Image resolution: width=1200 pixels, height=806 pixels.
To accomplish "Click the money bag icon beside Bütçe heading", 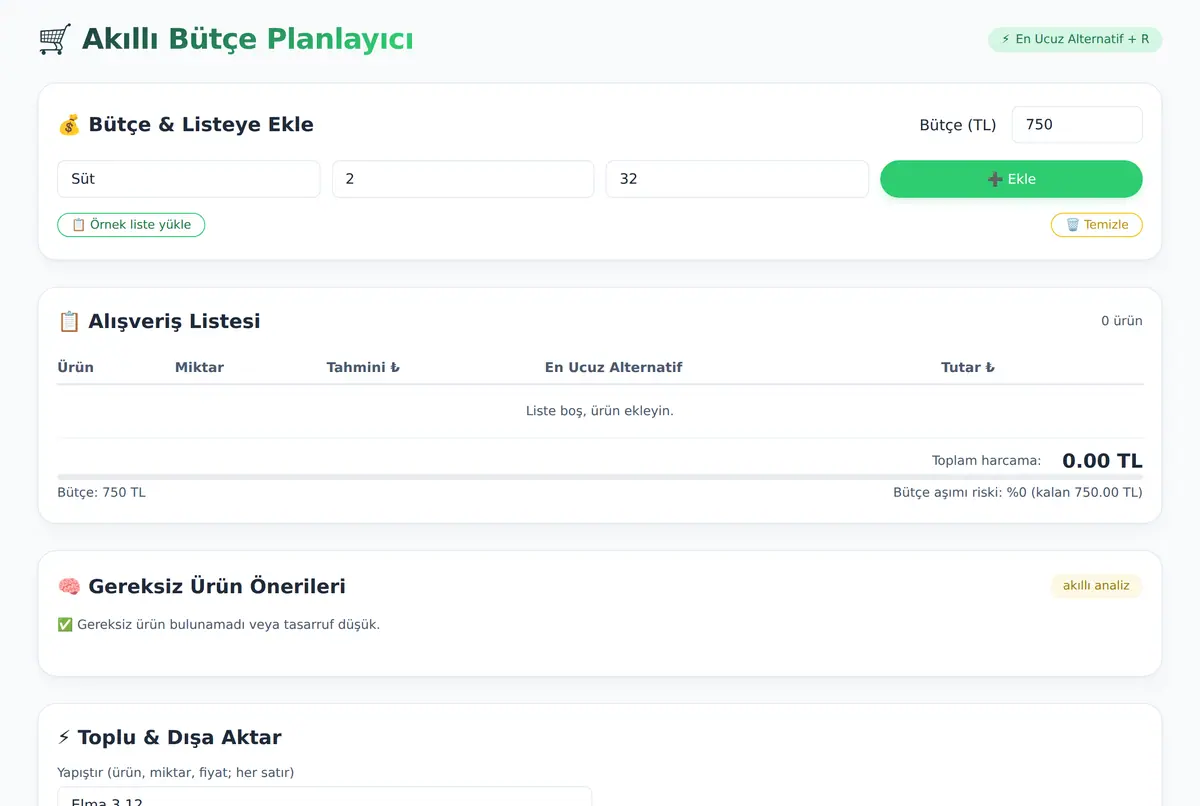I will pos(69,125).
